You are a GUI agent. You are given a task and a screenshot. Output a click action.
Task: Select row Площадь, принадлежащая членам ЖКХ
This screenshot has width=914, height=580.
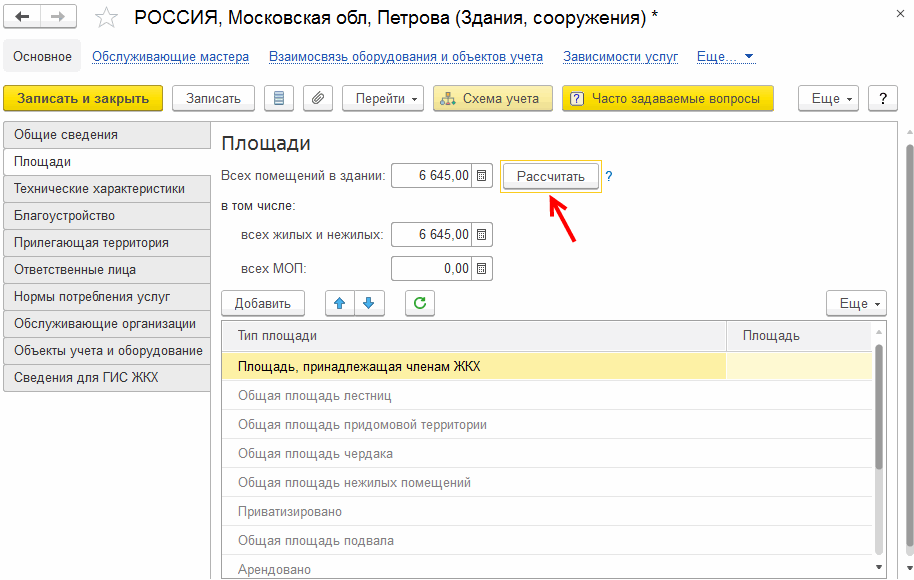coord(547,366)
